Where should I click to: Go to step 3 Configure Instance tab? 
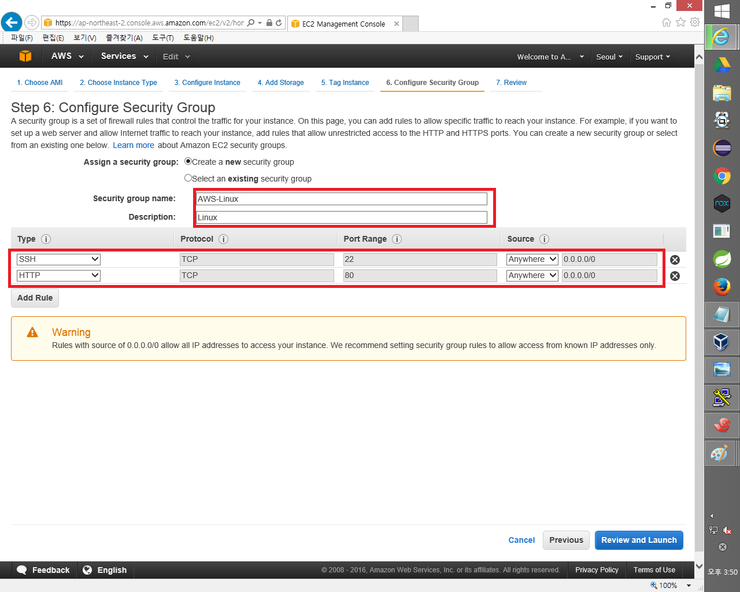(x=207, y=83)
